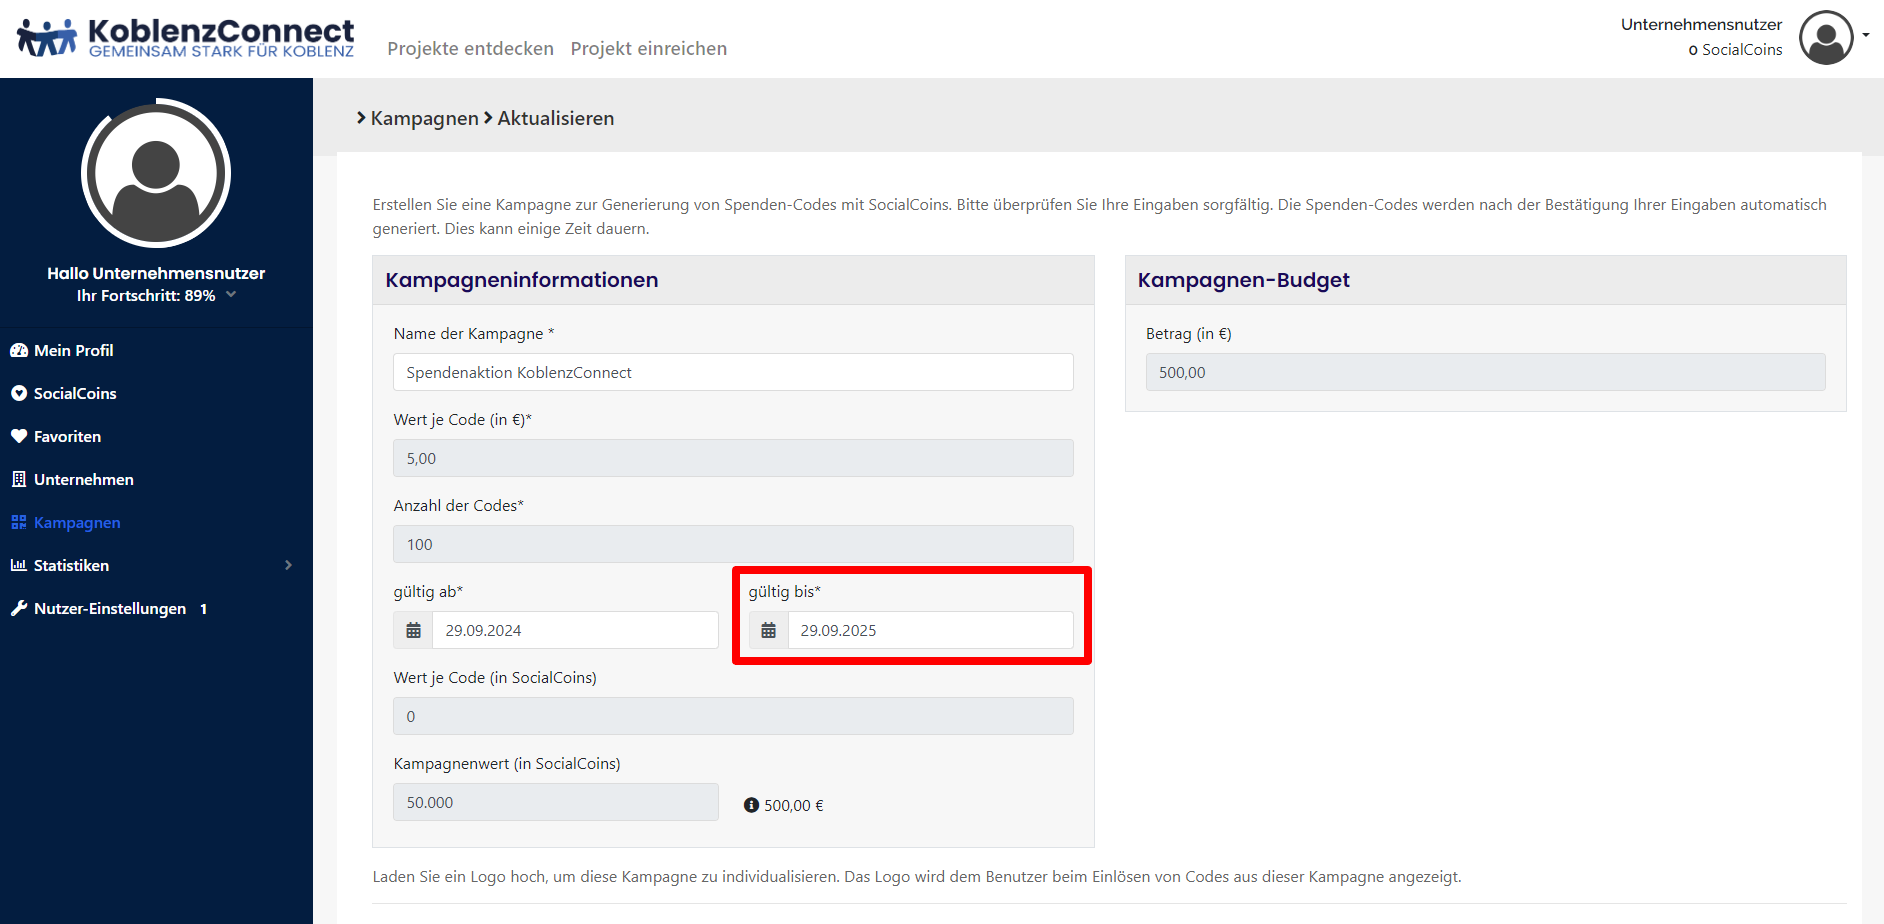Navigate to Projekte entdecken

click(x=470, y=49)
